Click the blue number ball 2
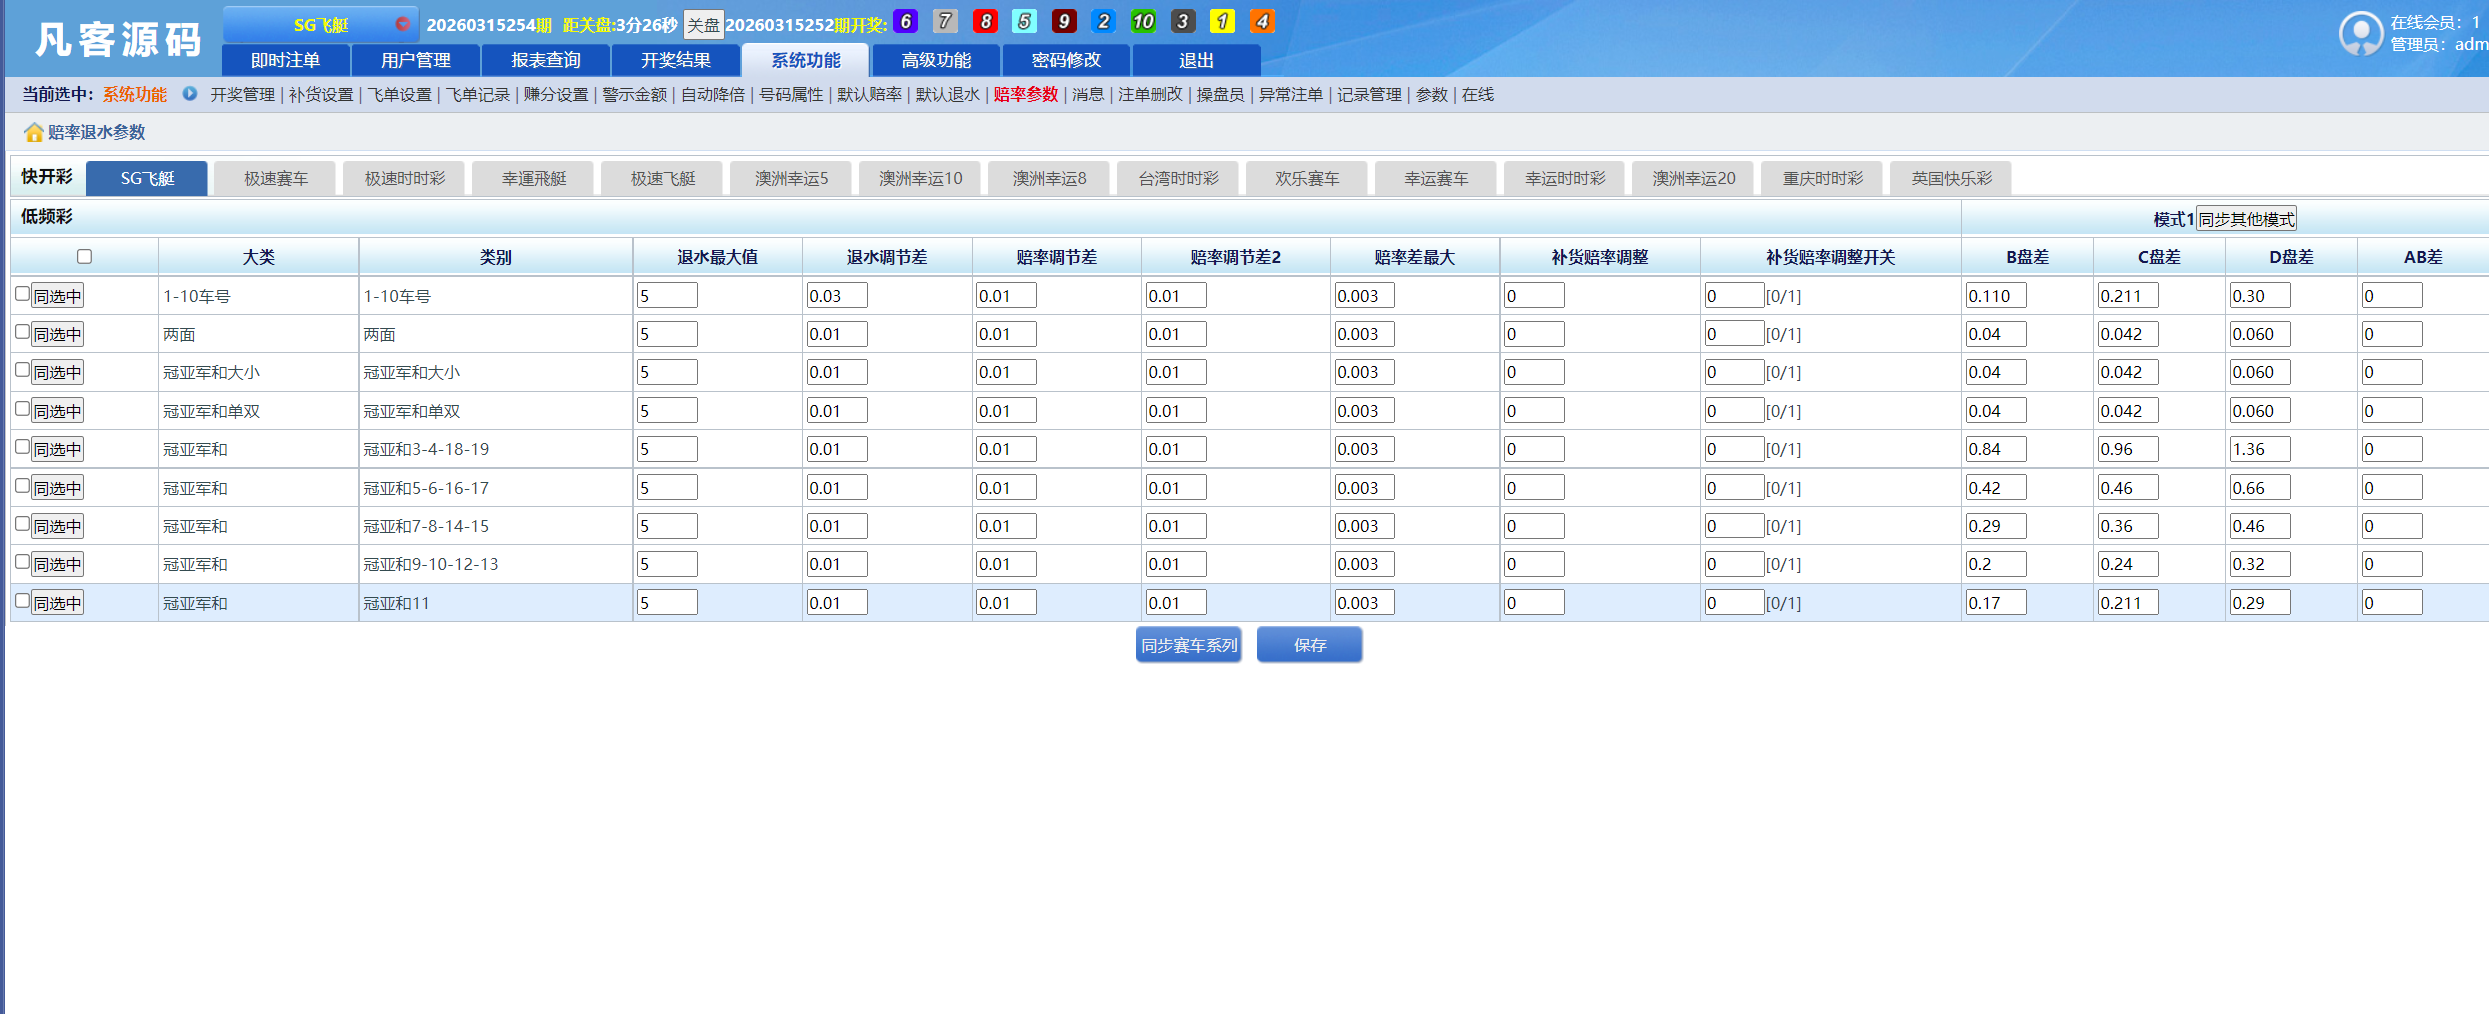 pos(1102,20)
